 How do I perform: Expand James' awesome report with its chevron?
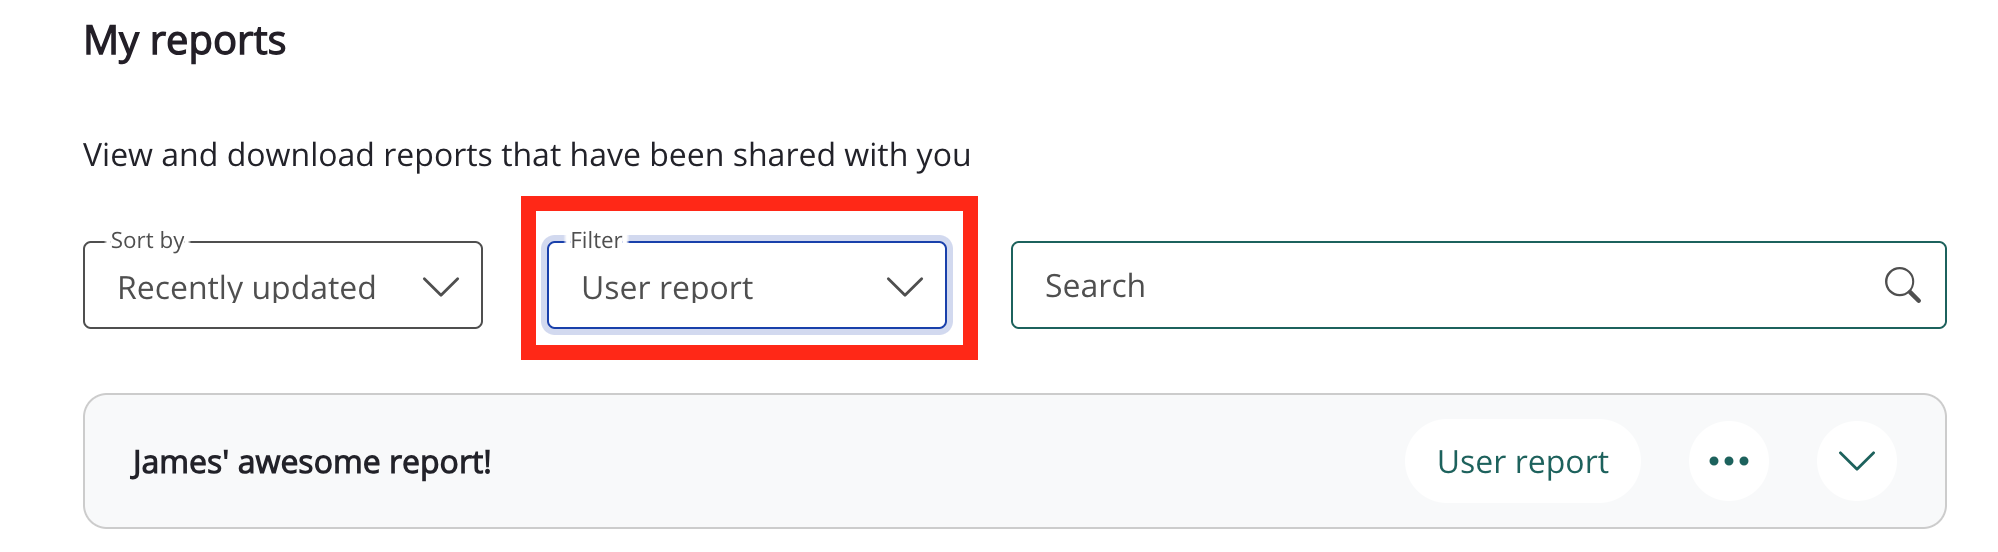[1856, 461]
